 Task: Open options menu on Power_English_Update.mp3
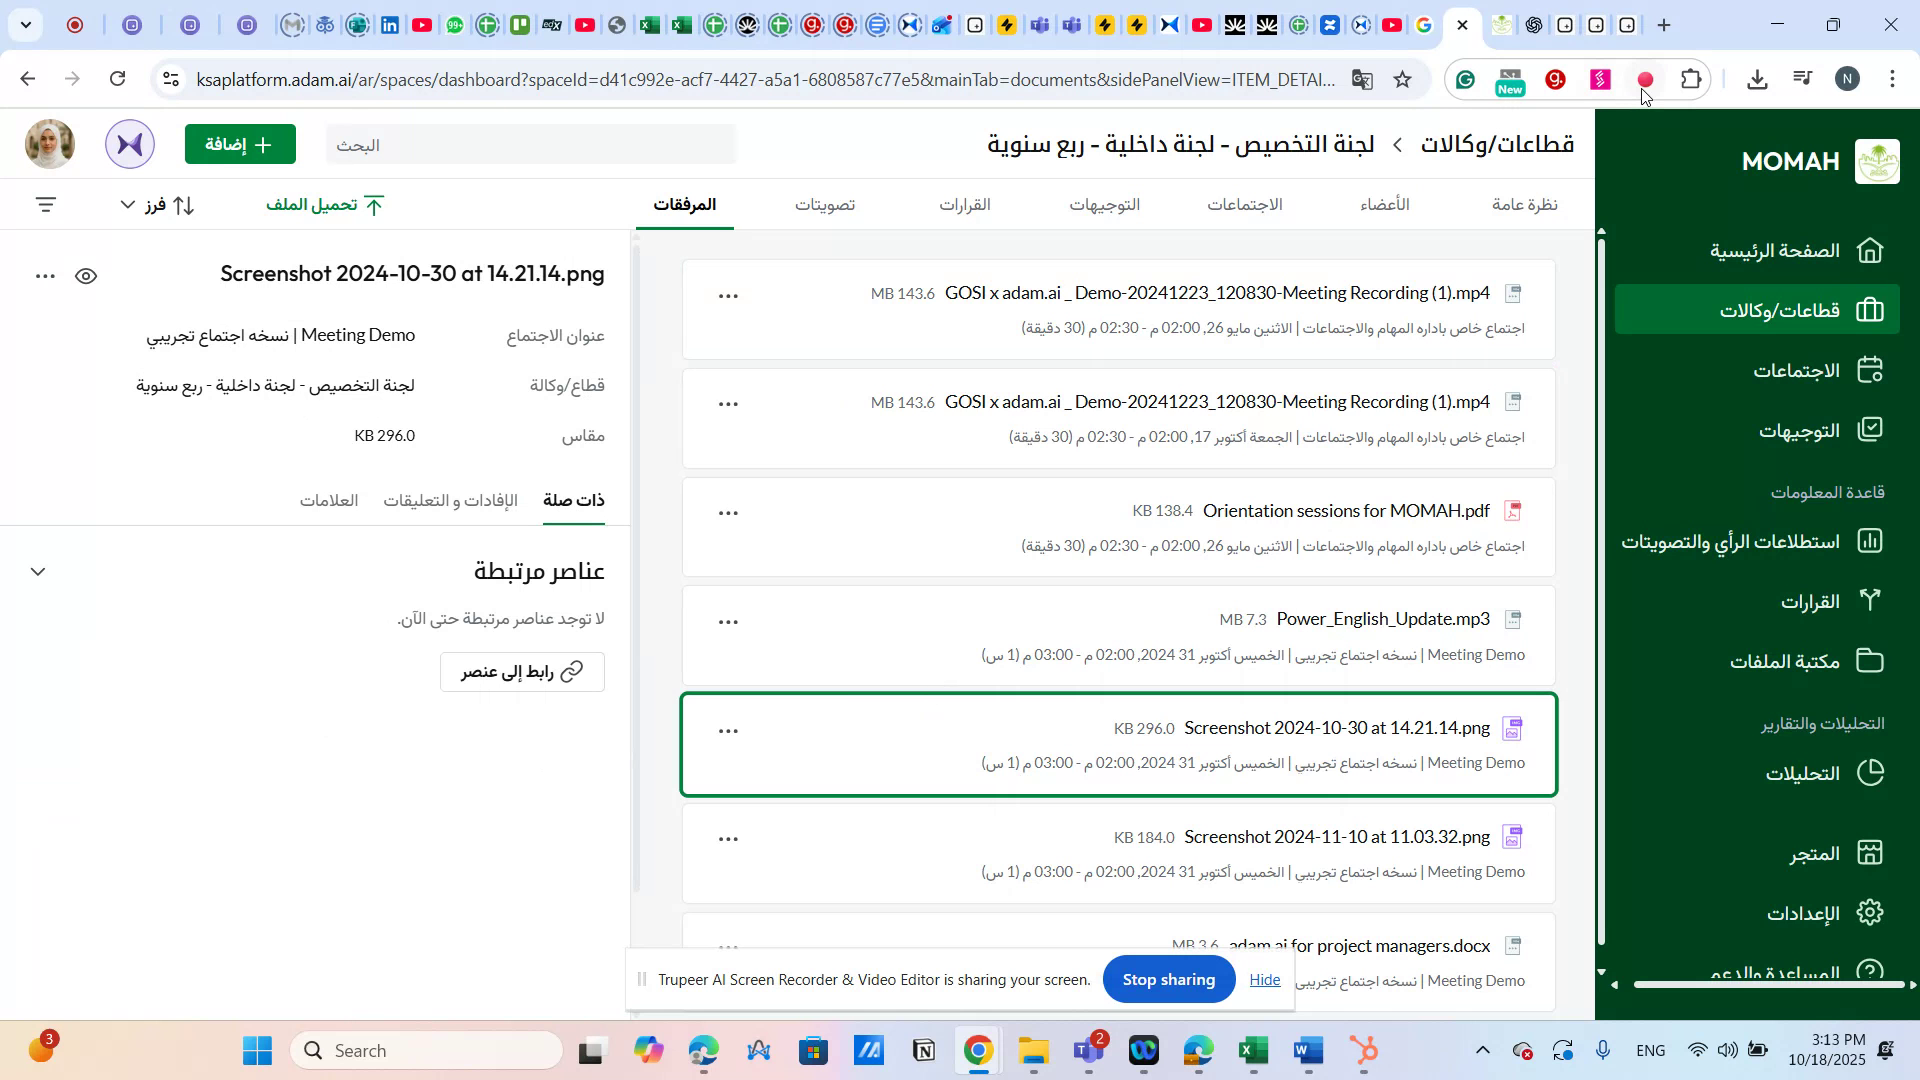pyautogui.click(x=727, y=620)
